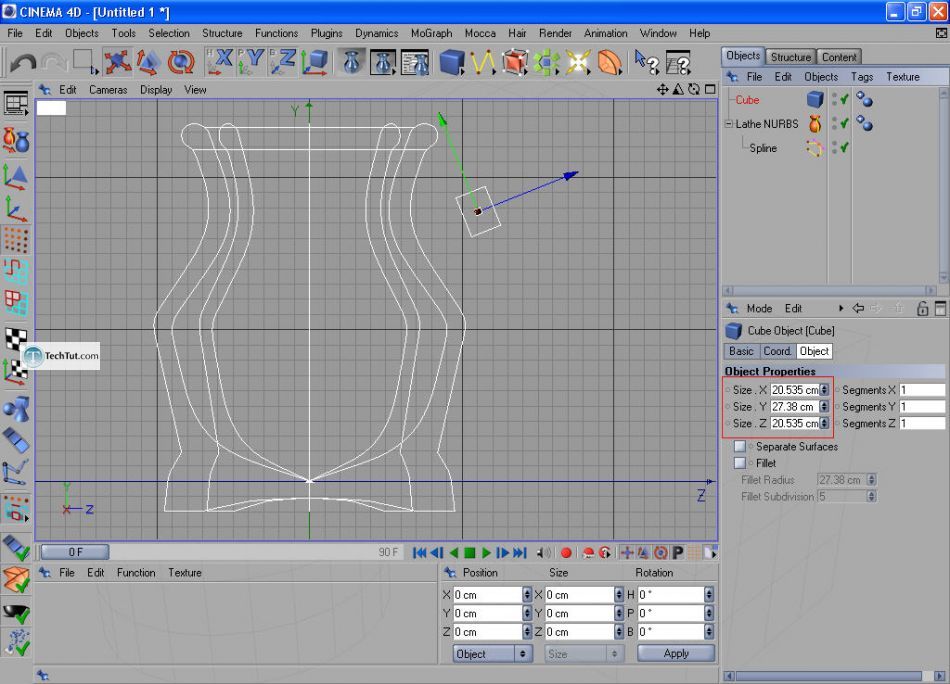Screen dimensions: 950x684
Task: Open the Basic attribute tab
Action: tap(741, 351)
